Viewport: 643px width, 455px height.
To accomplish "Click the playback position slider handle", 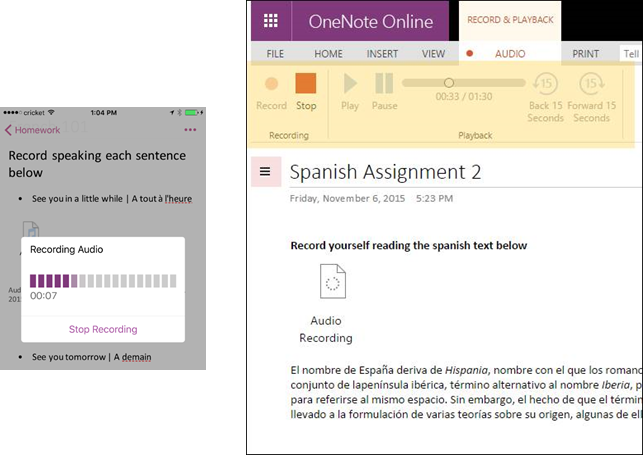I will (448, 83).
